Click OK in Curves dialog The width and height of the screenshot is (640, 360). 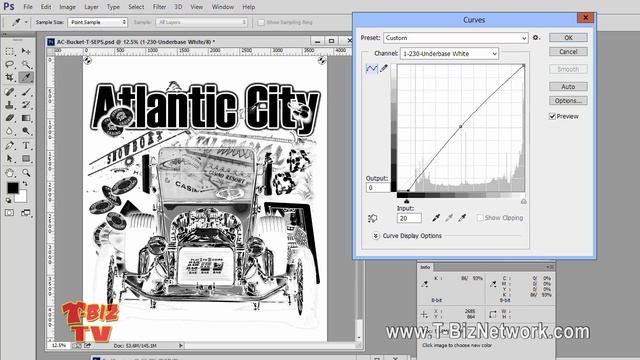(x=568, y=38)
